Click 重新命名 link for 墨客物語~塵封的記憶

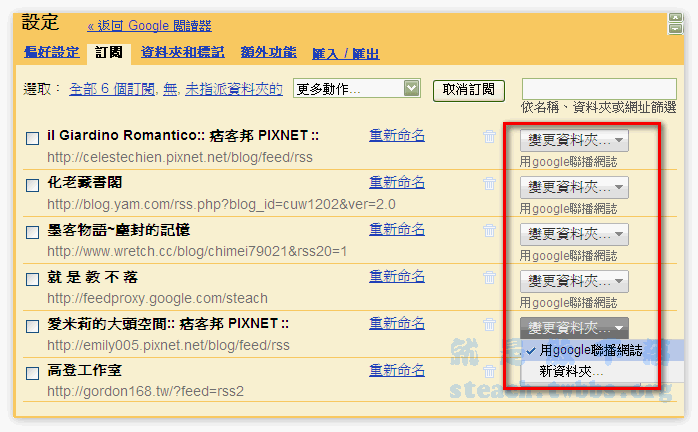(397, 229)
